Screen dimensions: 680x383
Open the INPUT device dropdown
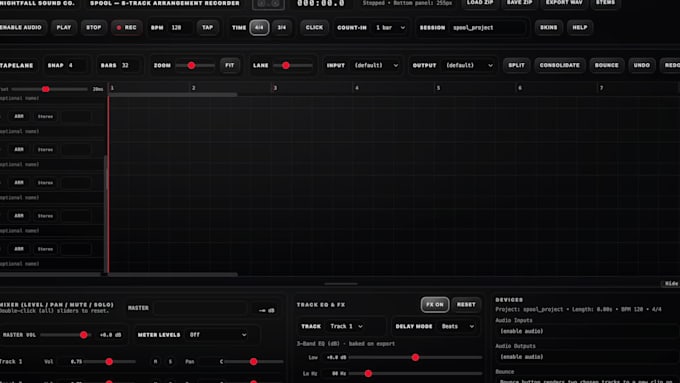pos(376,65)
